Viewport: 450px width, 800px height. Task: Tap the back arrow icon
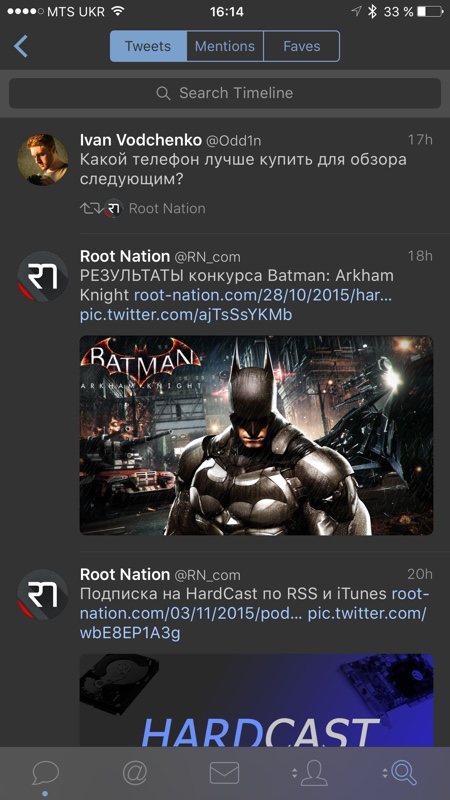click(20, 46)
